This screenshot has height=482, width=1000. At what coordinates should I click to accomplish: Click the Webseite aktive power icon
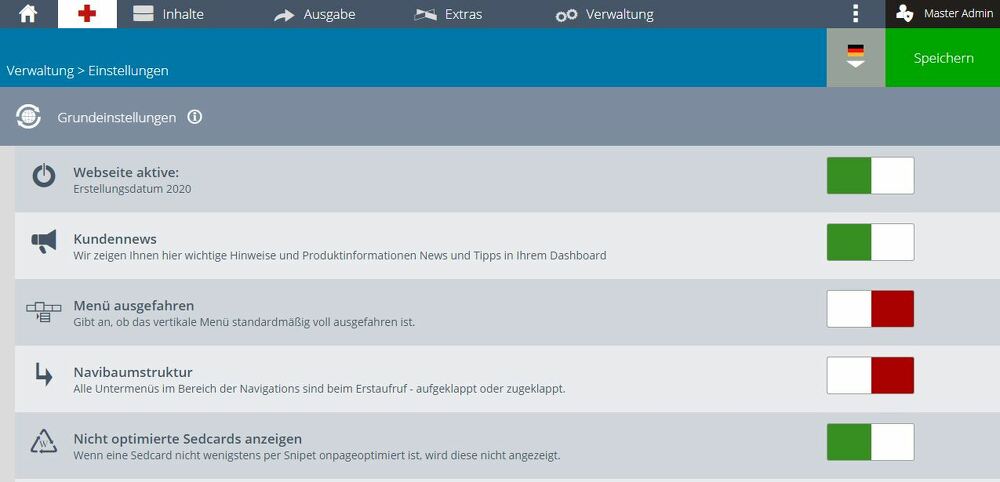pyautogui.click(x=44, y=175)
